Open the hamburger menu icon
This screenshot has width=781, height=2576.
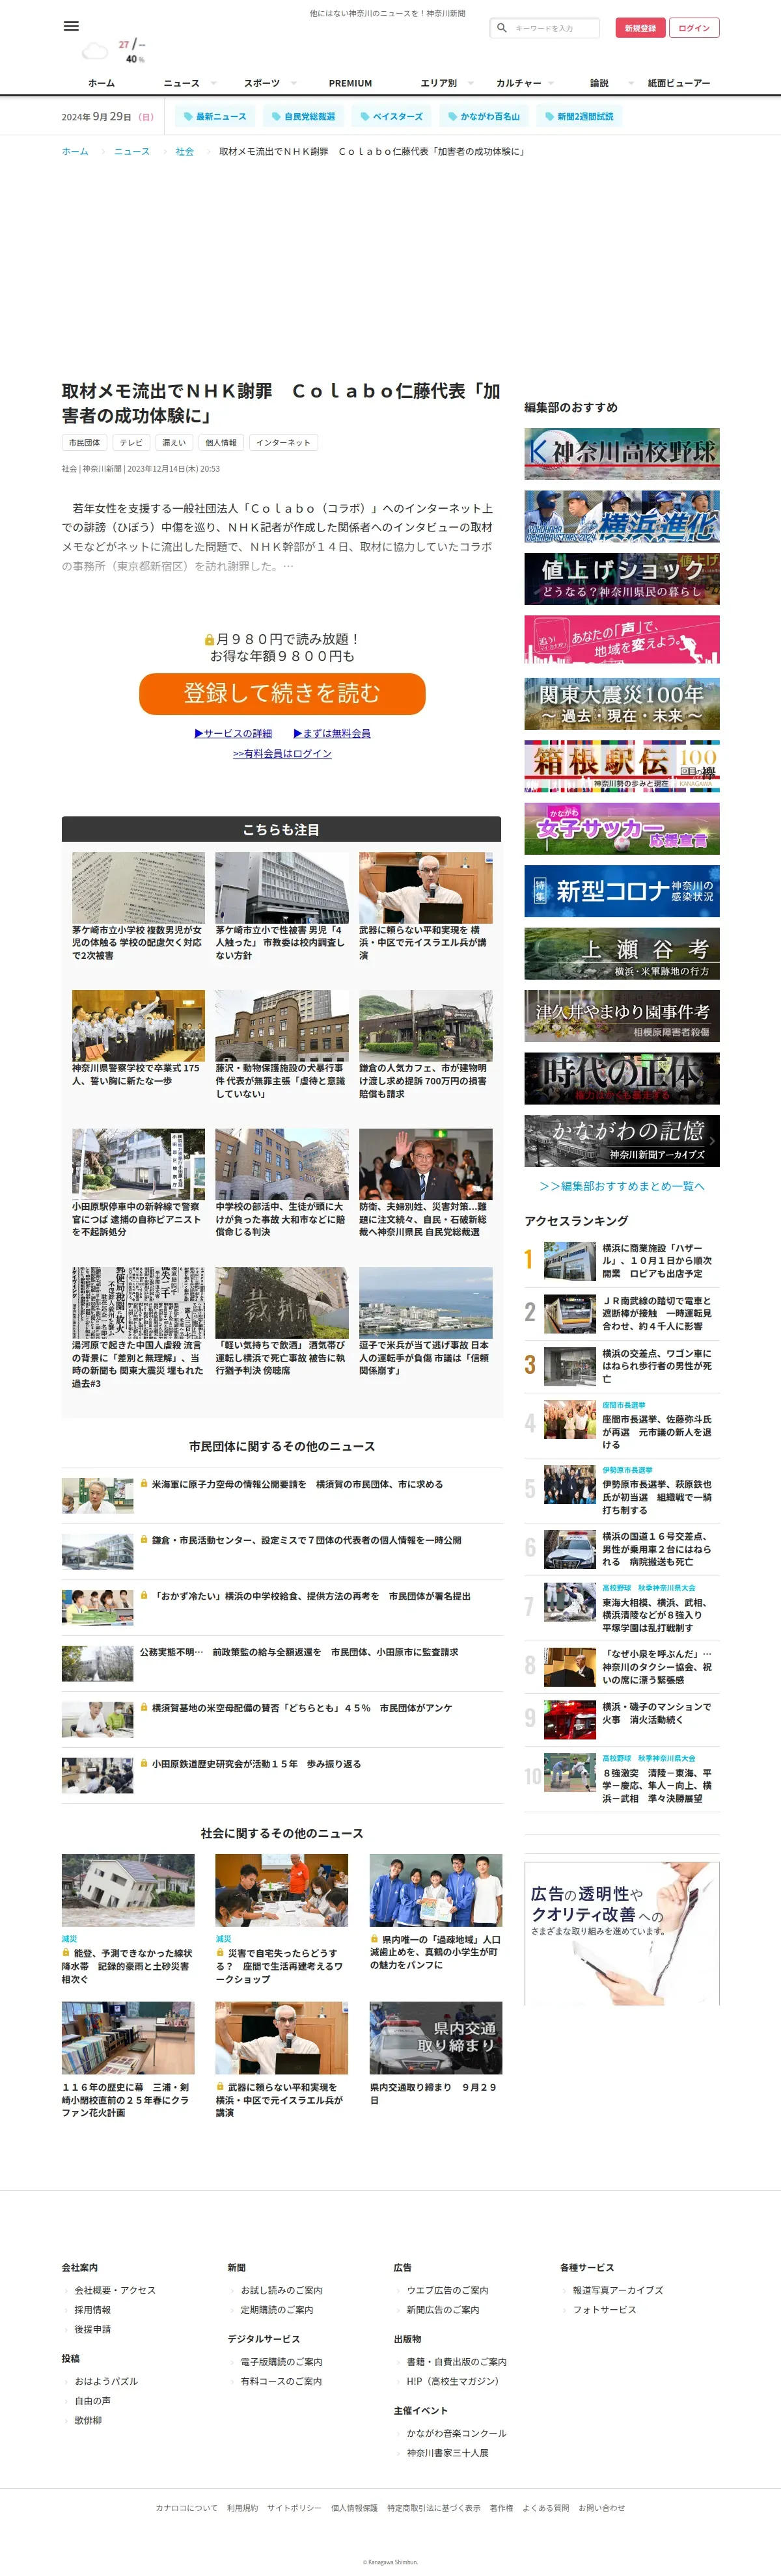point(71,26)
